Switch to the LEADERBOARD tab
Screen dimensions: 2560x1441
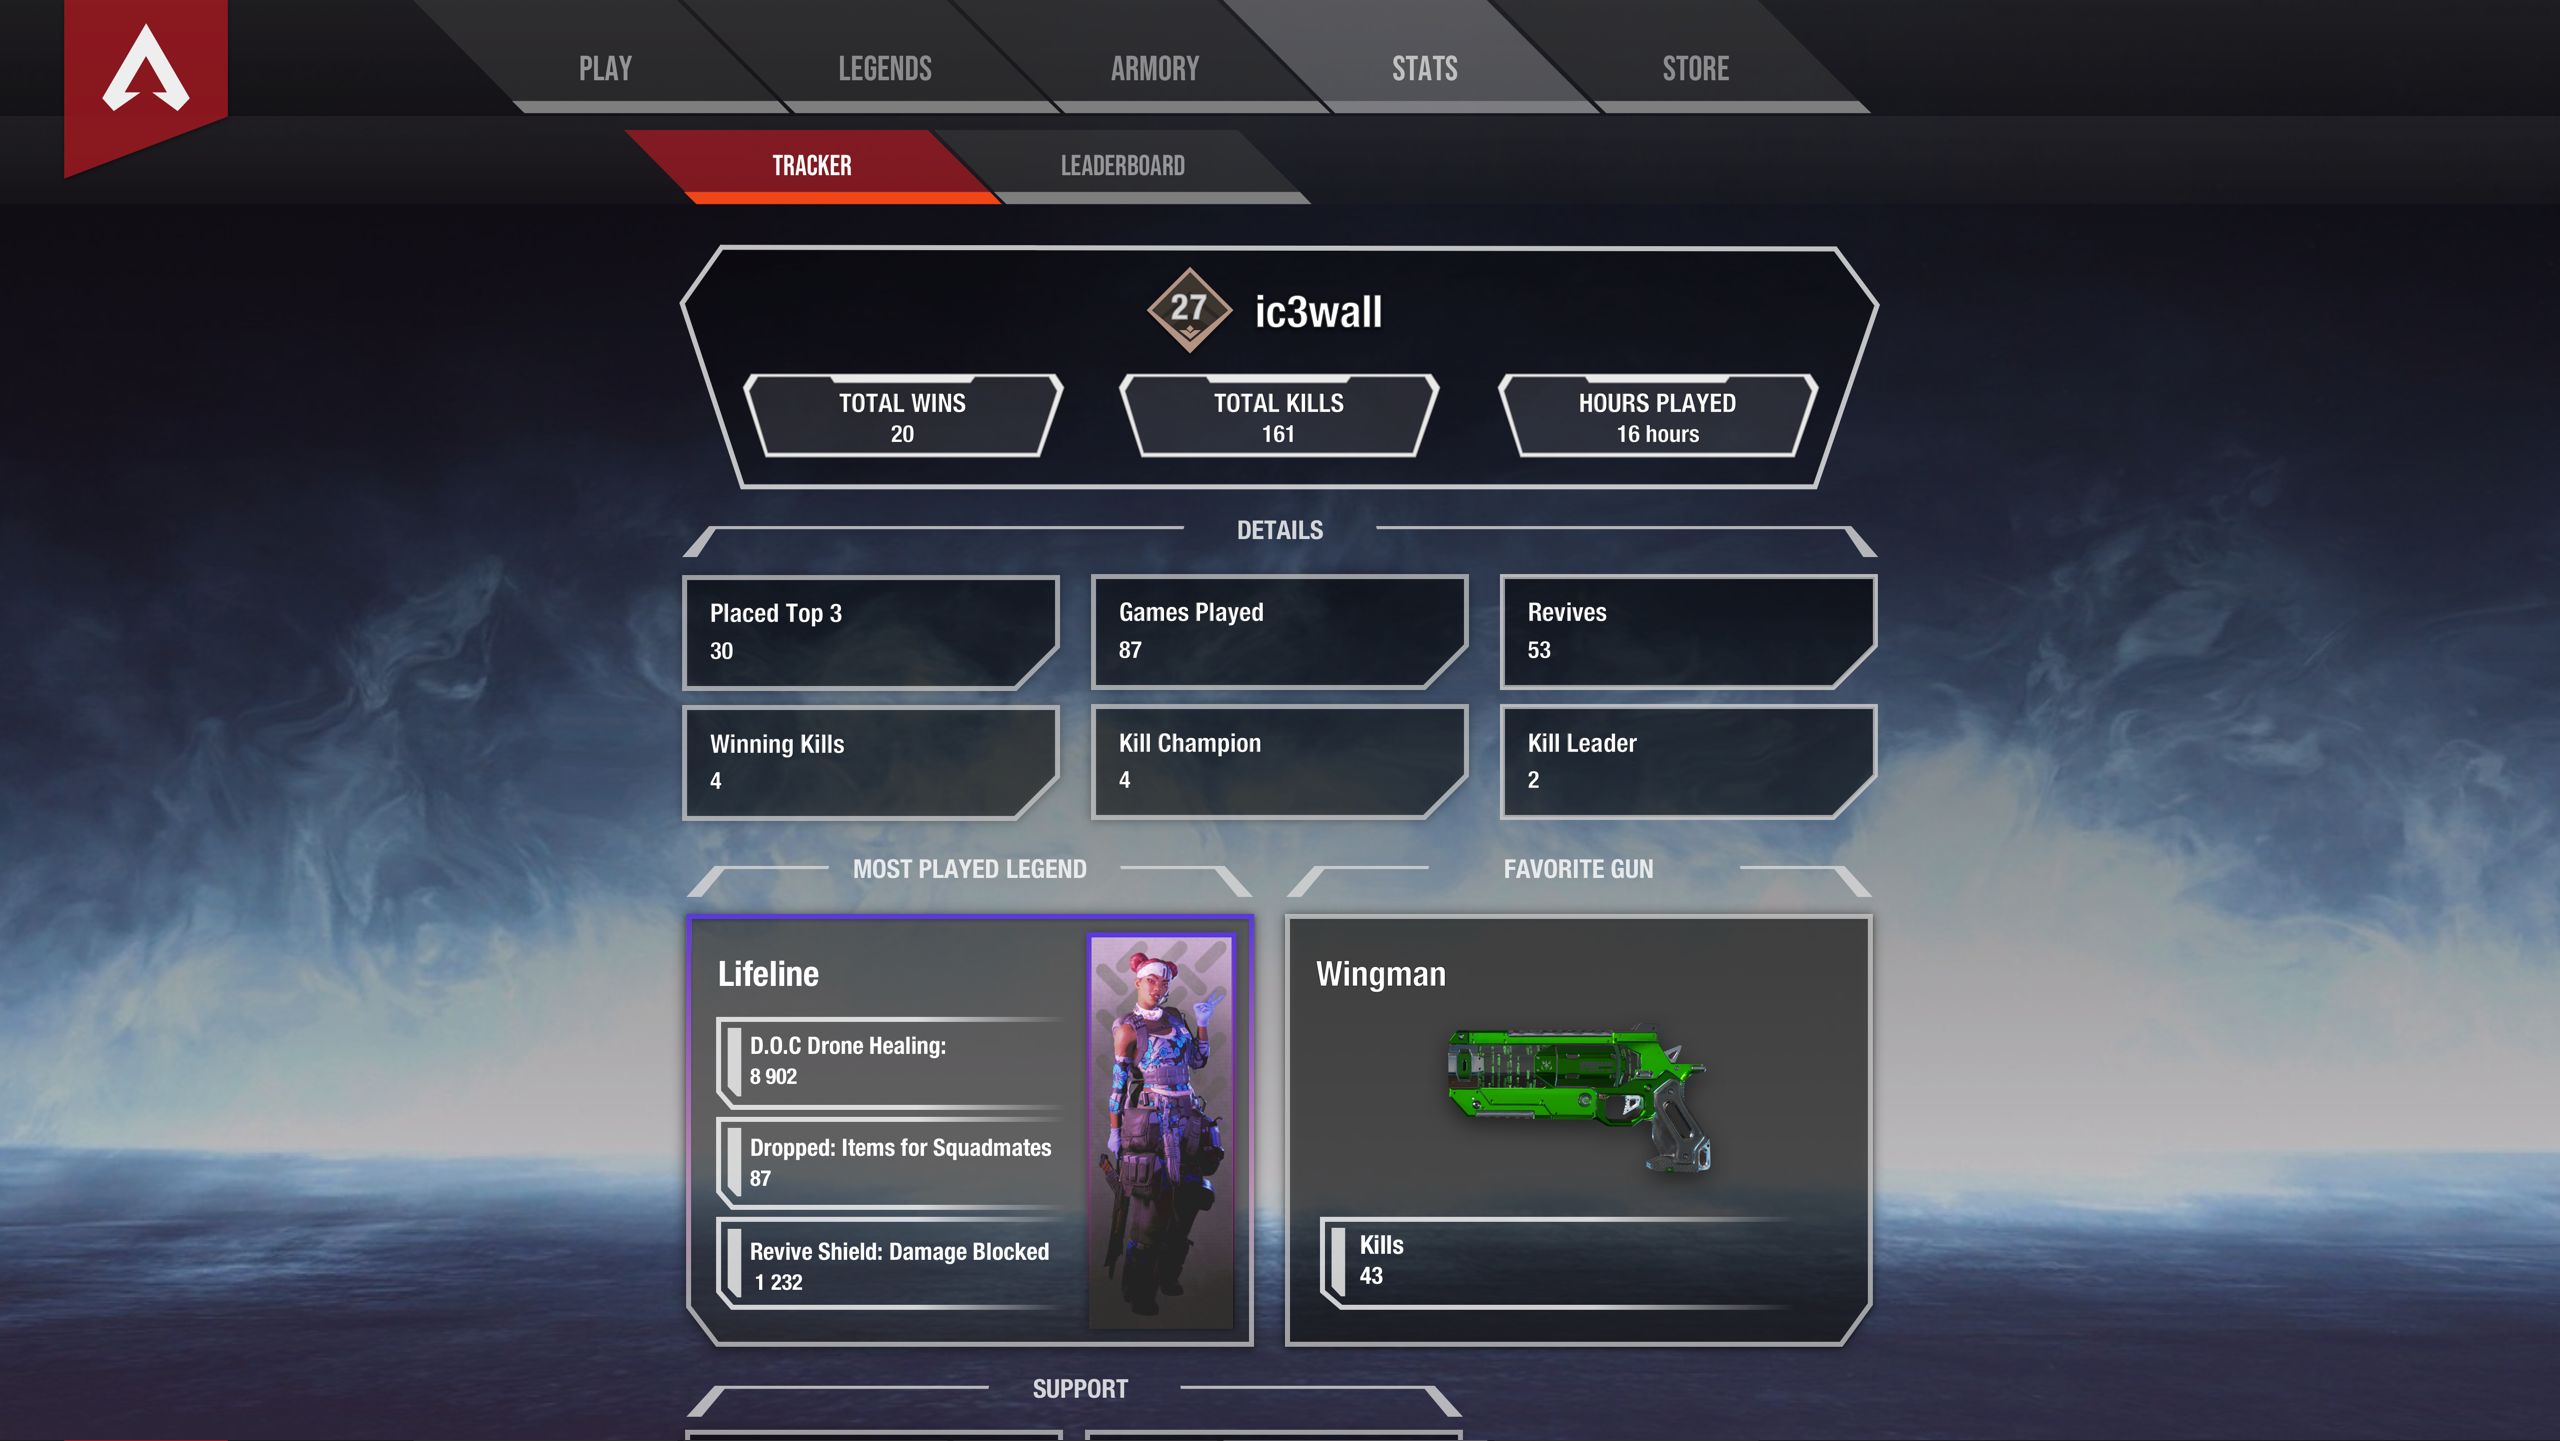[1122, 163]
